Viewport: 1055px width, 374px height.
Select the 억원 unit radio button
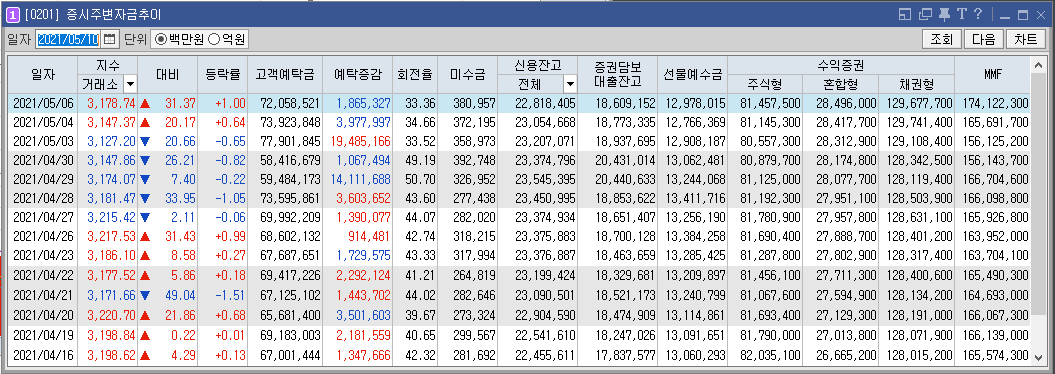(227, 39)
